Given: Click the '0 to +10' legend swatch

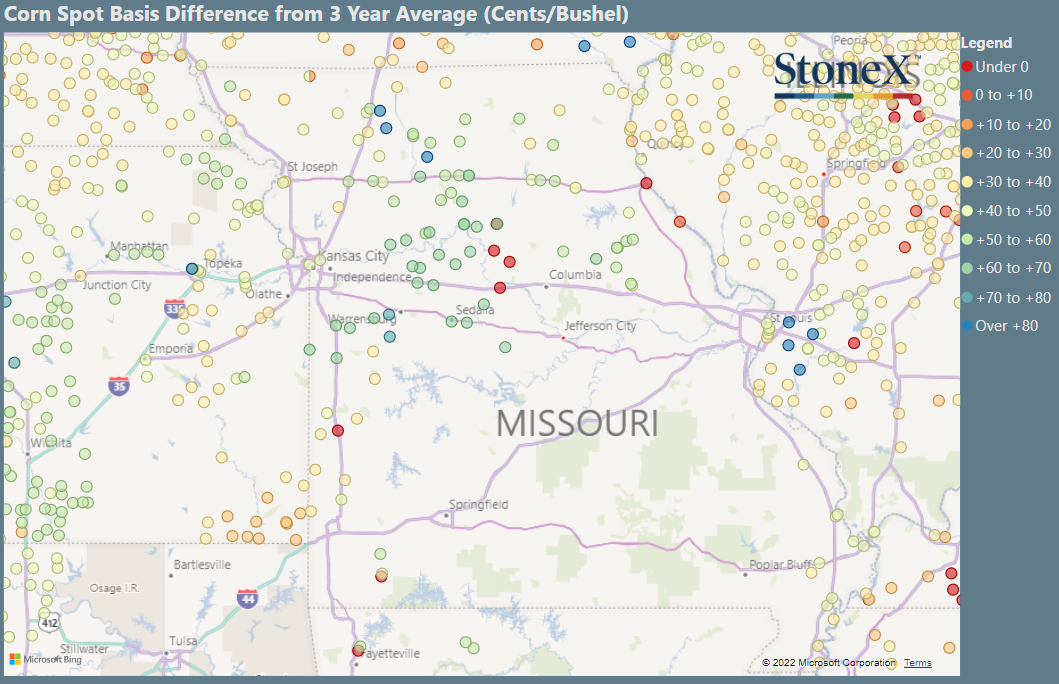Looking at the screenshot, I should pyautogui.click(x=967, y=95).
